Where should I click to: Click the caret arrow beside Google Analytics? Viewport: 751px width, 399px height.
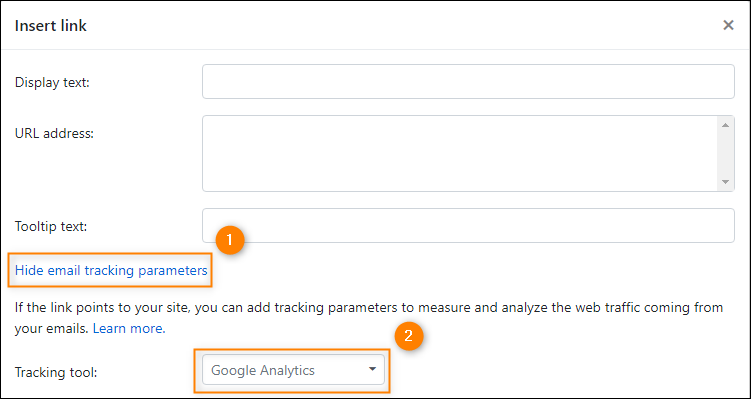pos(372,369)
